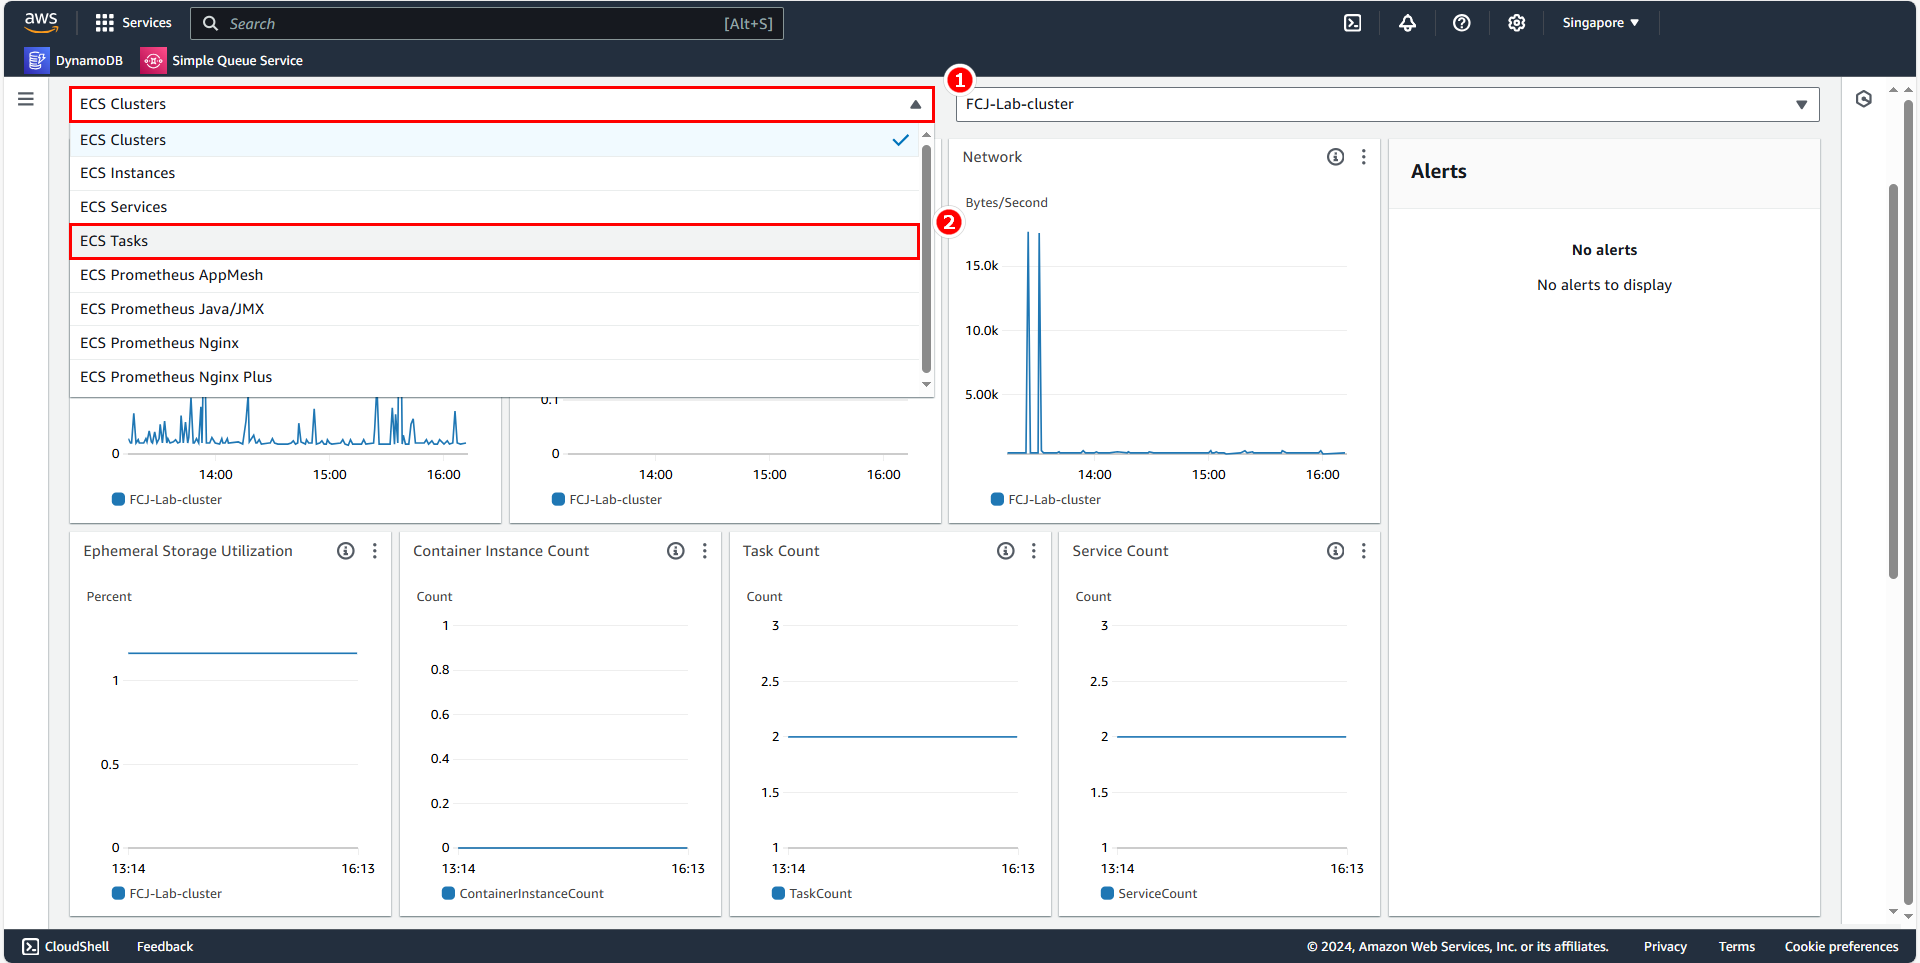This screenshot has height=963, width=1920.
Task: Toggle ContainerInstanceCount legend series
Action: (523, 893)
